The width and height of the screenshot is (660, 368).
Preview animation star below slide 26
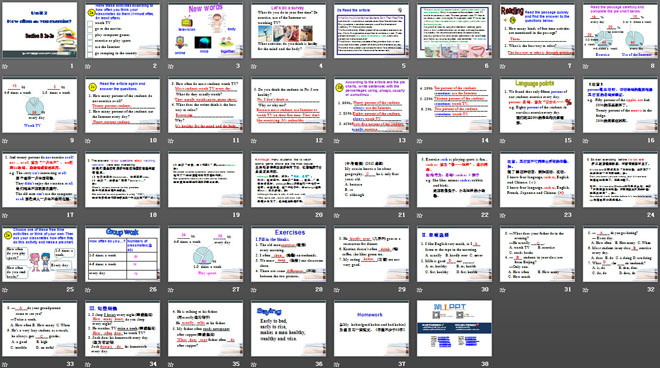[x=88, y=290]
